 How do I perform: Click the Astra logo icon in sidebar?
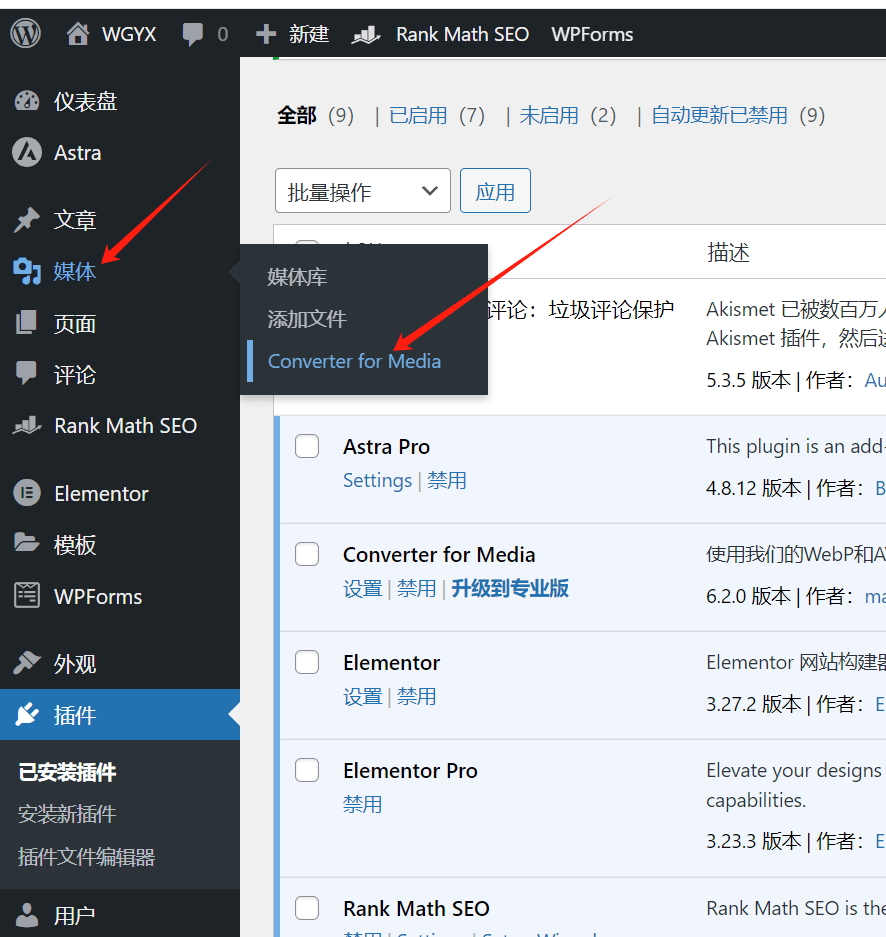pyautogui.click(x=27, y=152)
